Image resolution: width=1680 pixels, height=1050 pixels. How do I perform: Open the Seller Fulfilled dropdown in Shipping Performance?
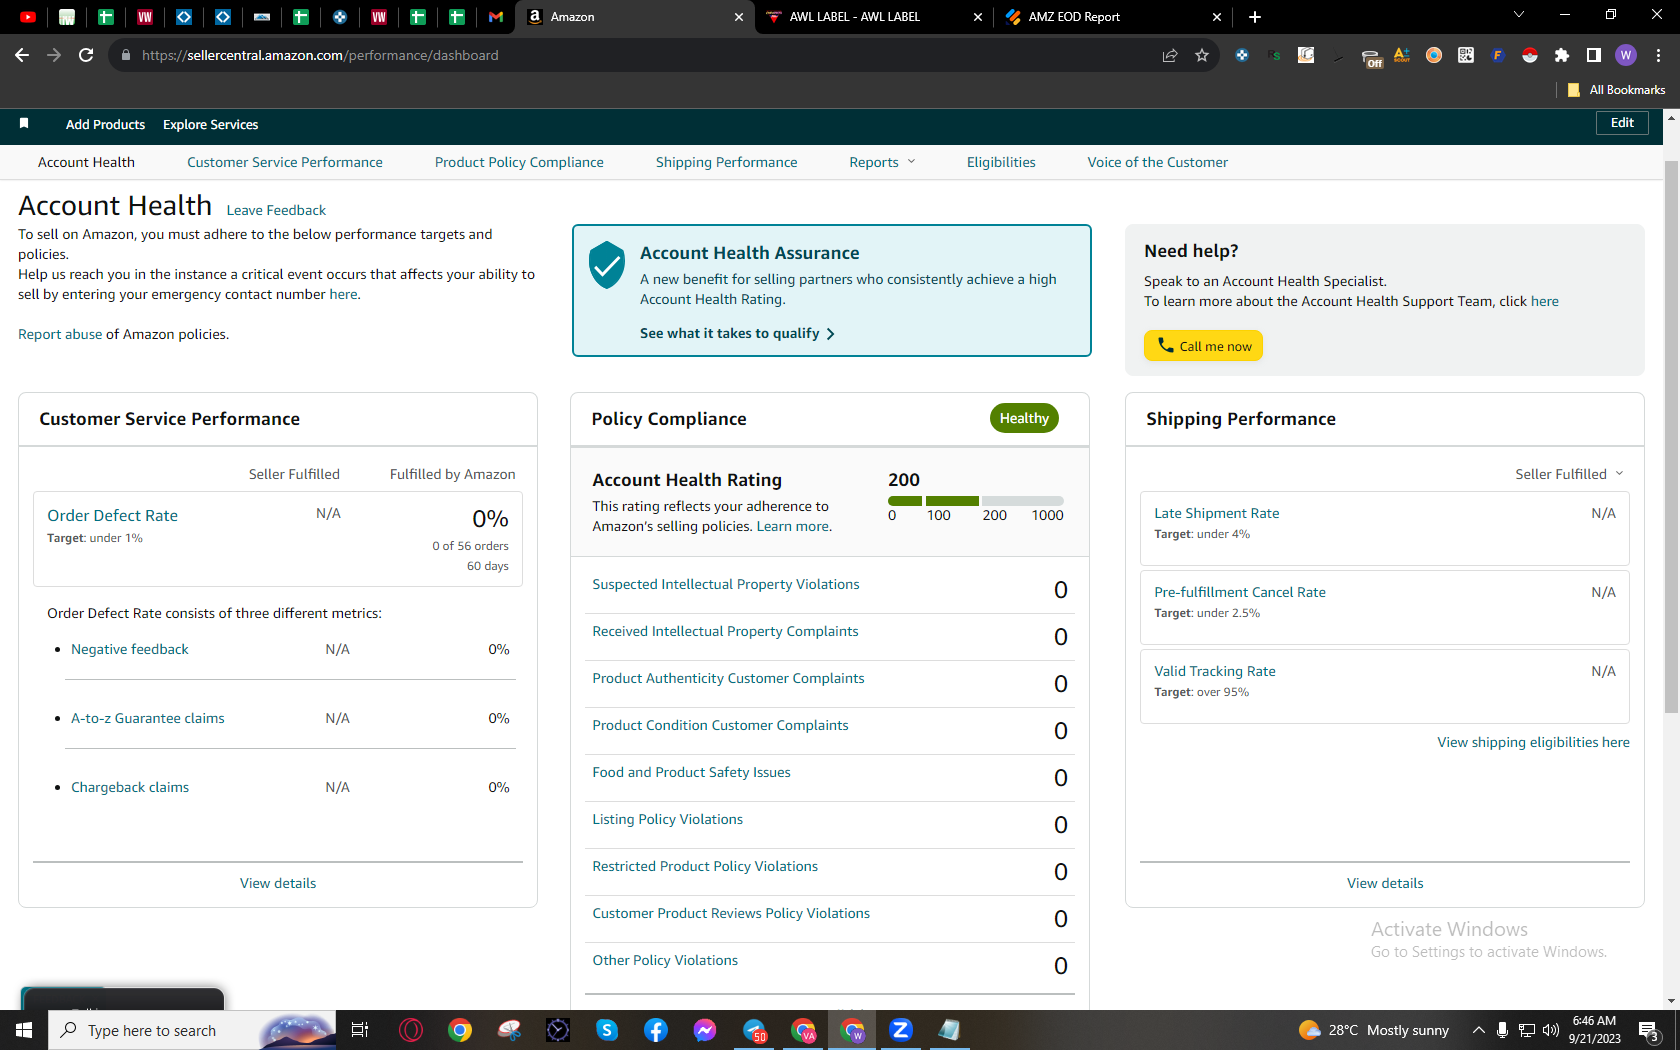pyautogui.click(x=1569, y=474)
